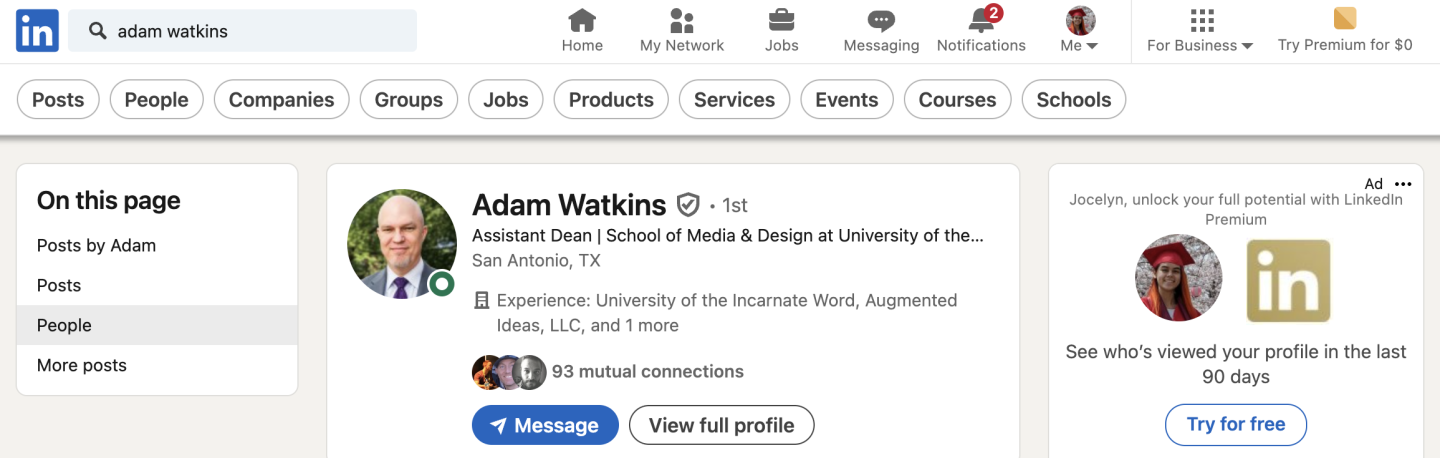The image size is (1440, 458).
Task: Filter results by Posts pill
Action: pos(58,100)
